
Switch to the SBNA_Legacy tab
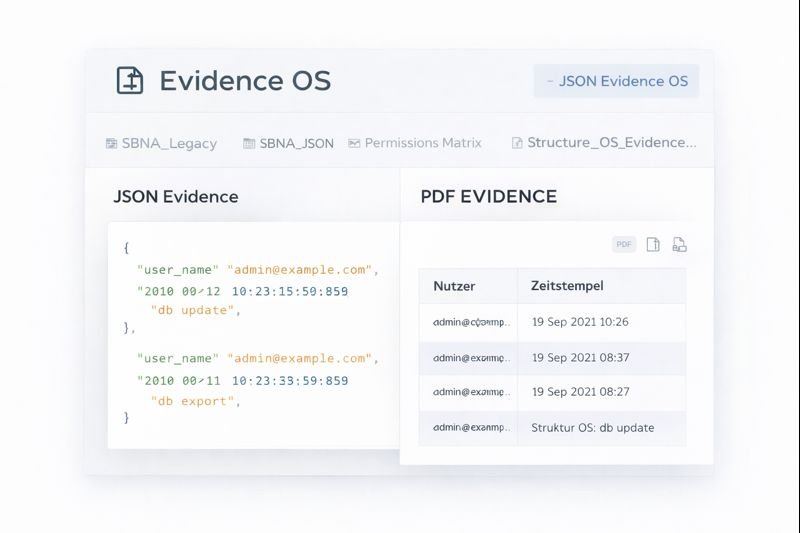[168, 143]
